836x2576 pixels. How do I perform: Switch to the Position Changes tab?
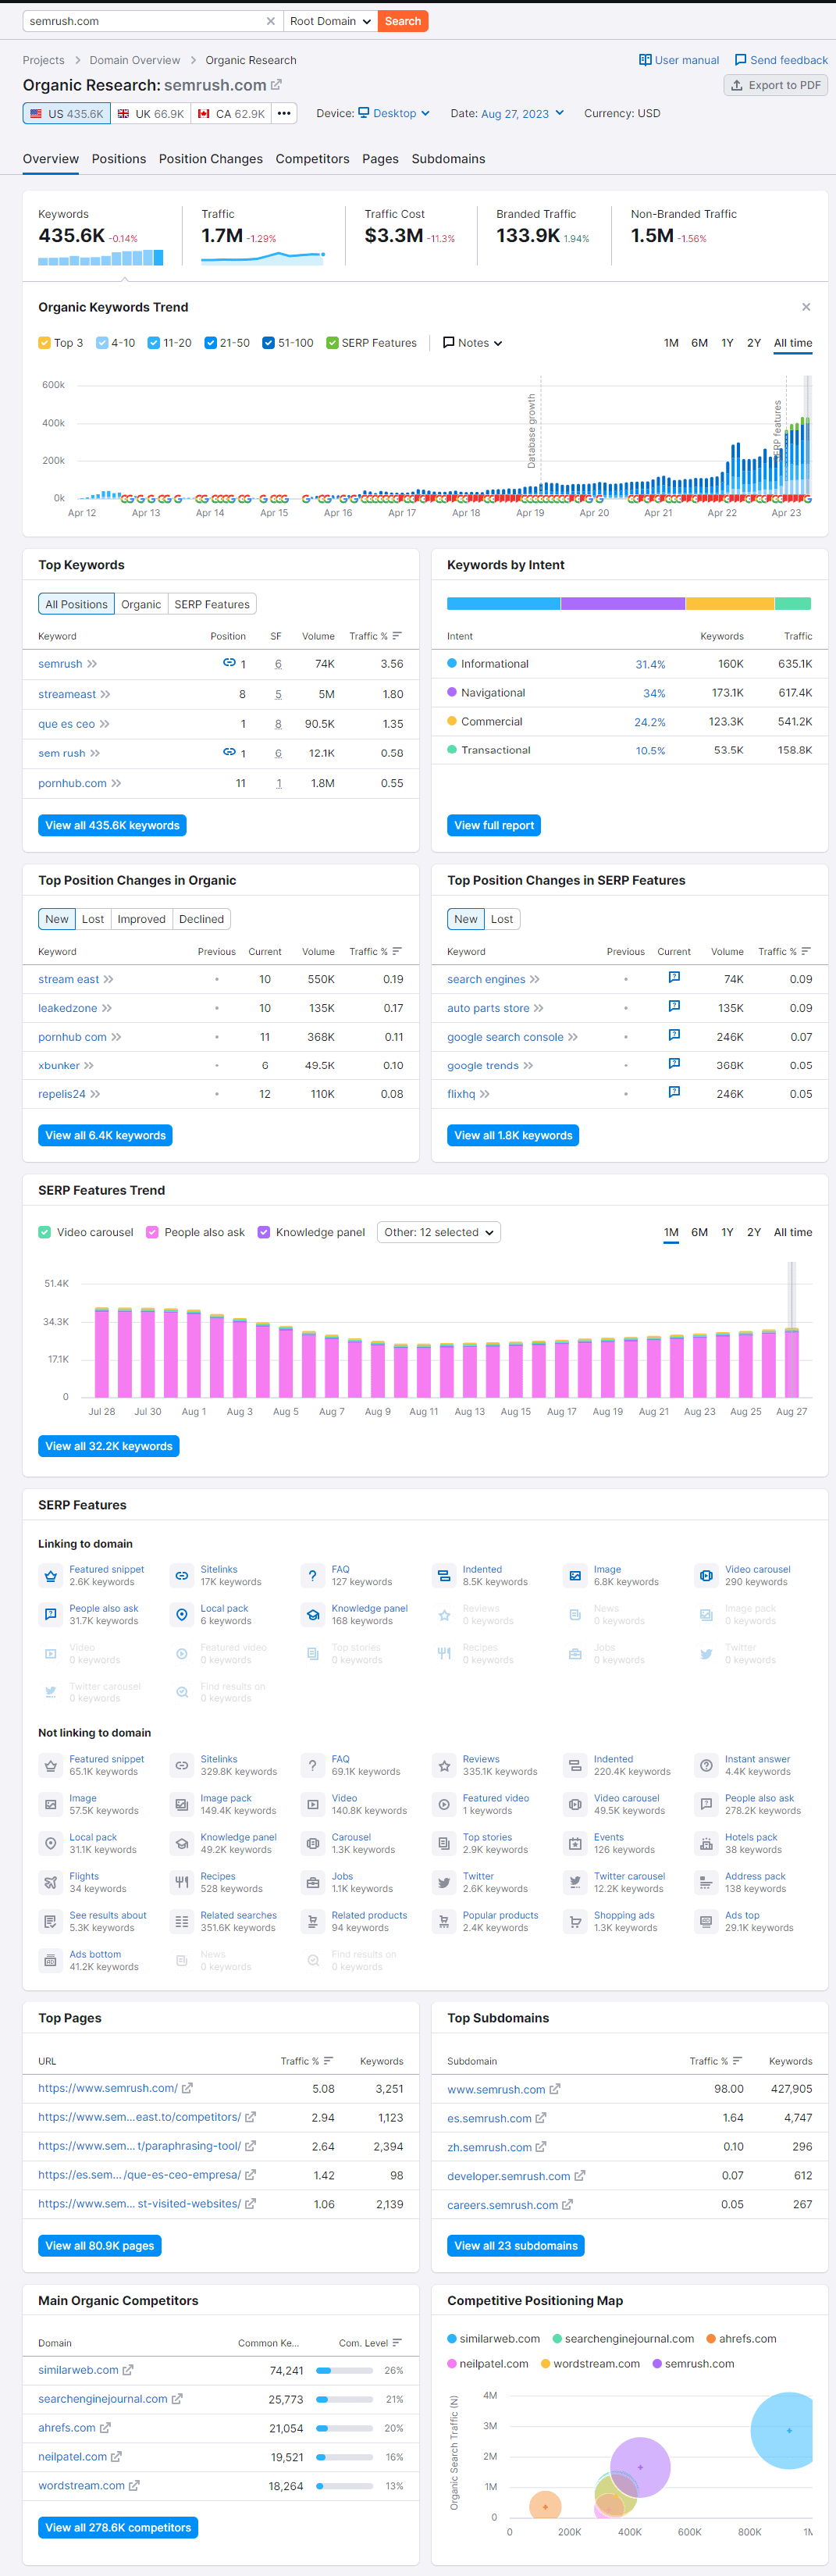(x=211, y=159)
